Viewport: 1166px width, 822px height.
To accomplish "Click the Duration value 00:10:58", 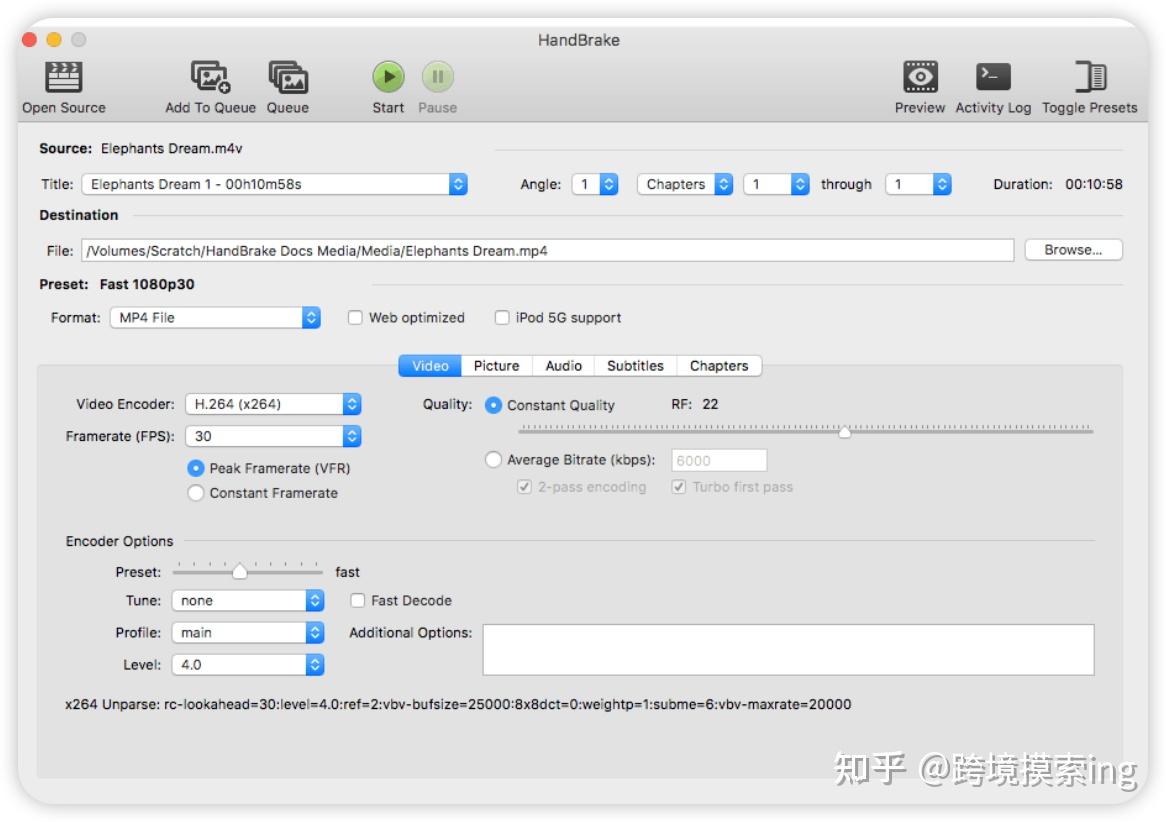I will 1094,184.
